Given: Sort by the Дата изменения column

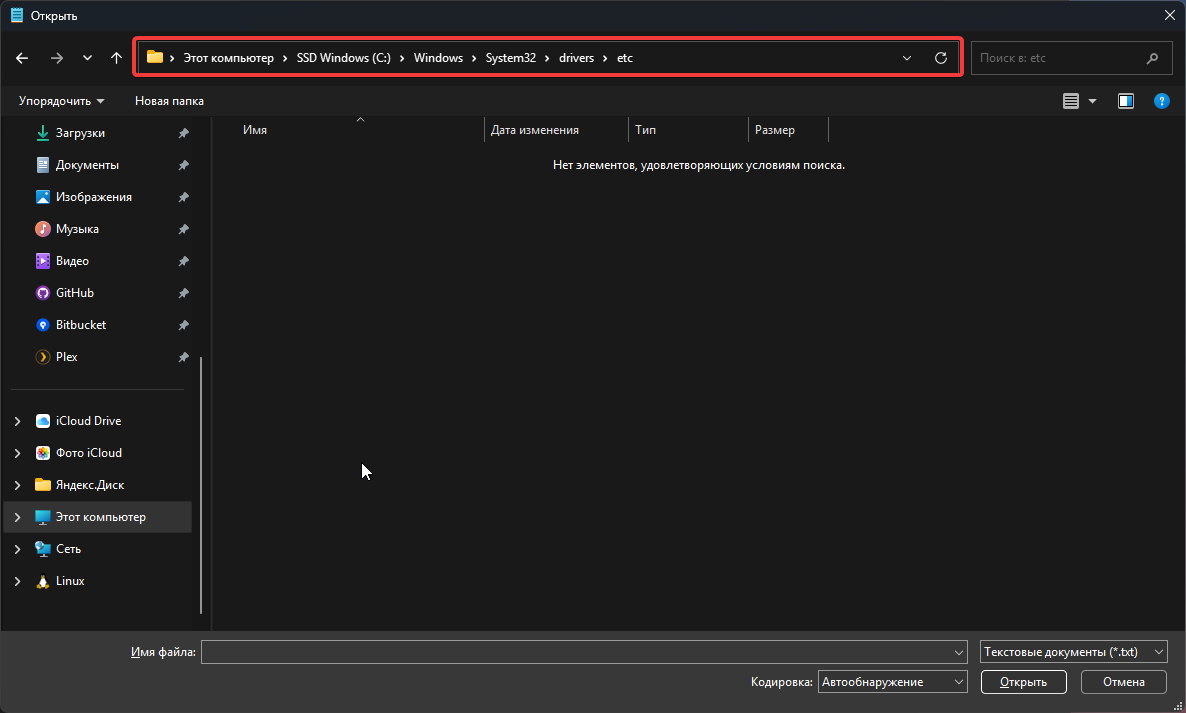Looking at the screenshot, I should click(x=535, y=130).
